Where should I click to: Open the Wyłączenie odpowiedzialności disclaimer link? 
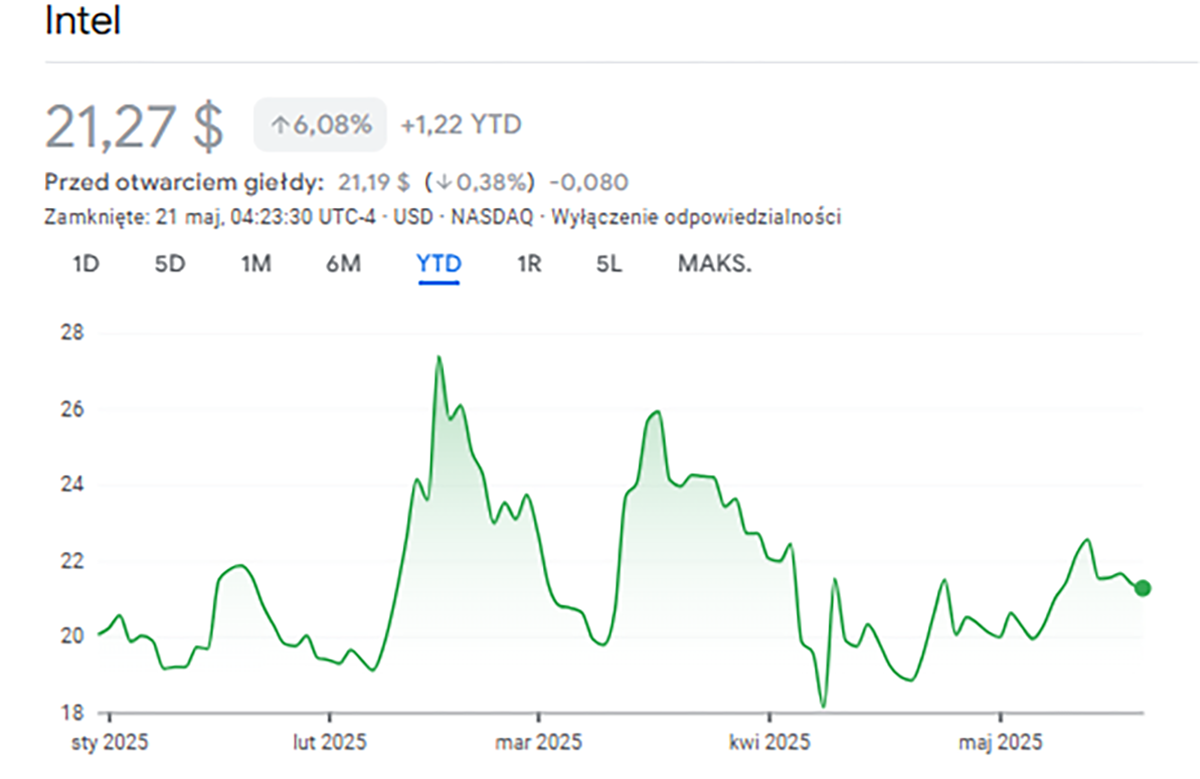click(x=696, y=217)
